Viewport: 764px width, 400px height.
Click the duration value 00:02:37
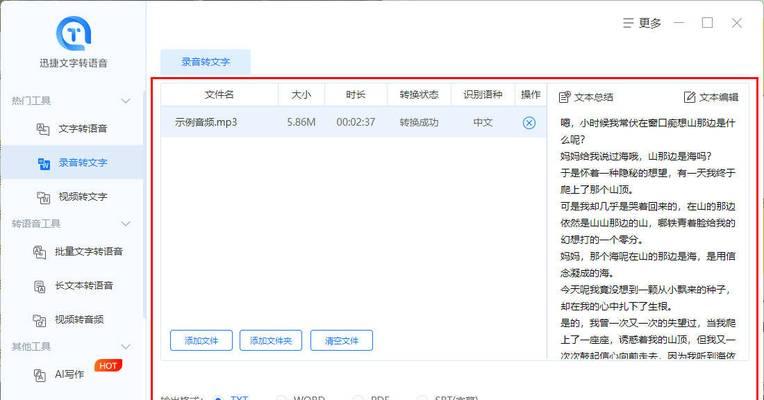point(356,122)
